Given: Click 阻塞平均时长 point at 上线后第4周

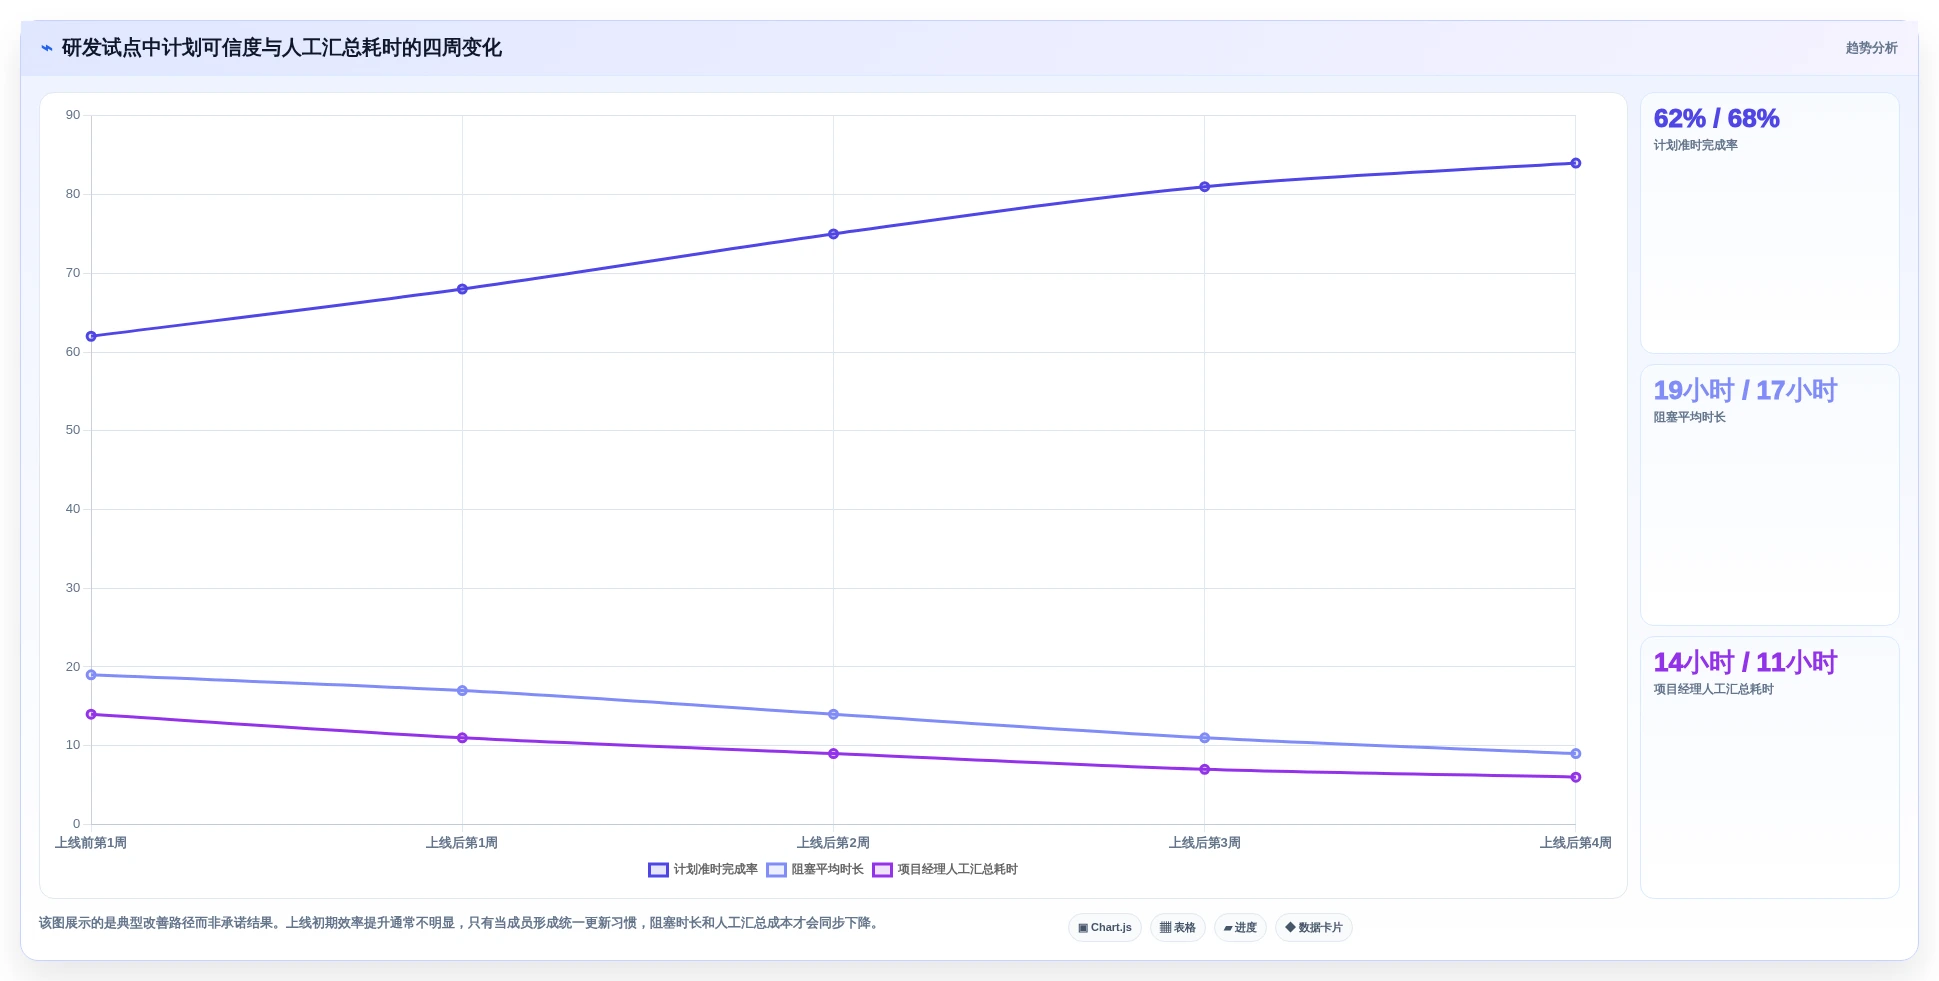Looking at the screenshot, I should click(x=1575, y=754).
